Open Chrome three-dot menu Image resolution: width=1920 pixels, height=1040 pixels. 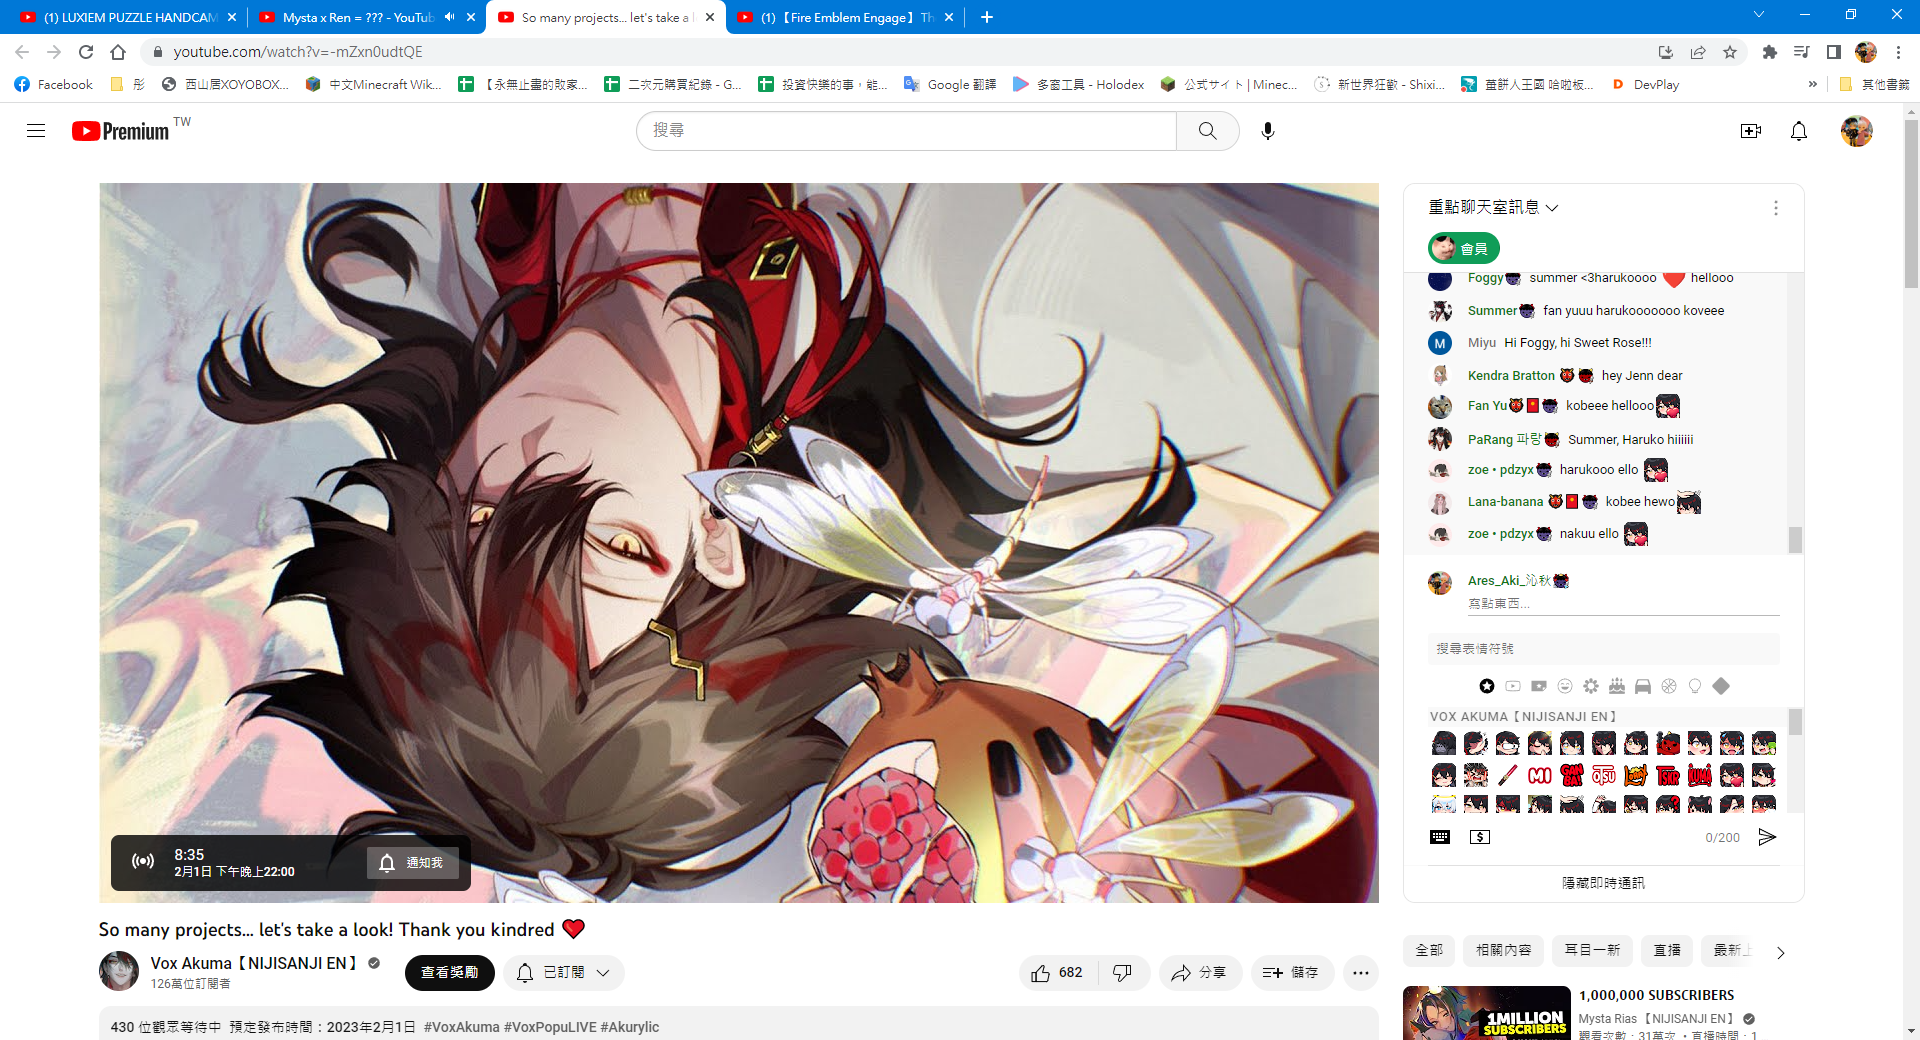tap(1898, 52)
